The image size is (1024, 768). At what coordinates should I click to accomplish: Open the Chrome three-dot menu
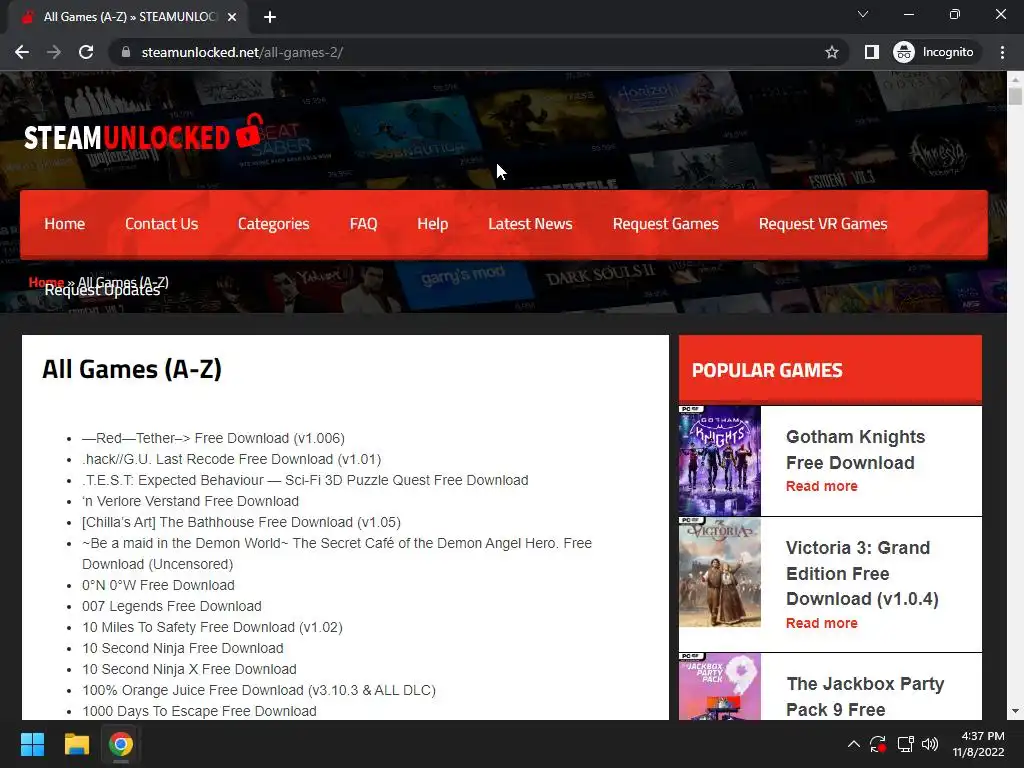[1002, 52]
